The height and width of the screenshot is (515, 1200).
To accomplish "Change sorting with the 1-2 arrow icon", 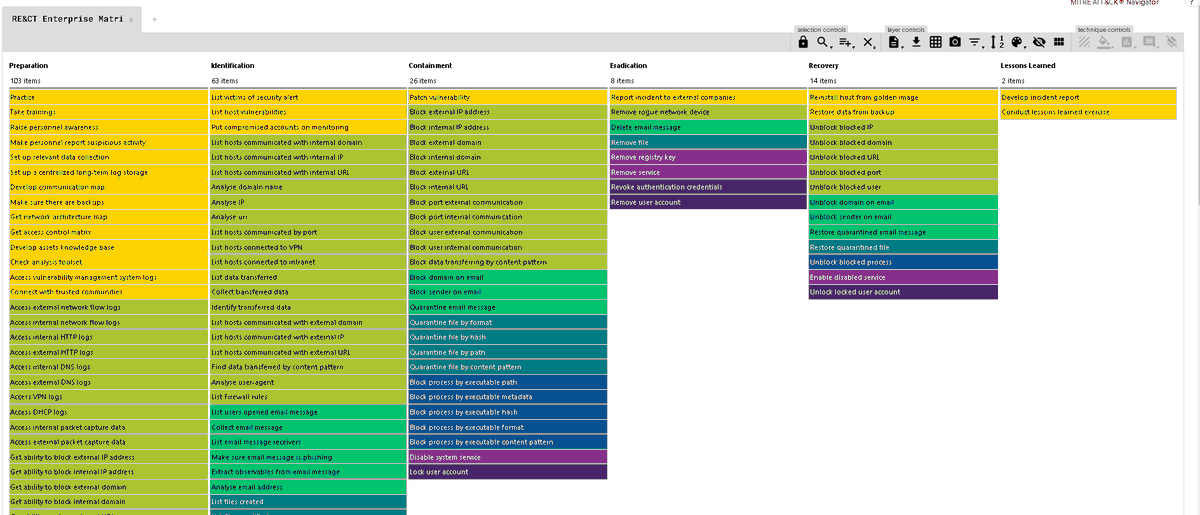I will 997,42.
